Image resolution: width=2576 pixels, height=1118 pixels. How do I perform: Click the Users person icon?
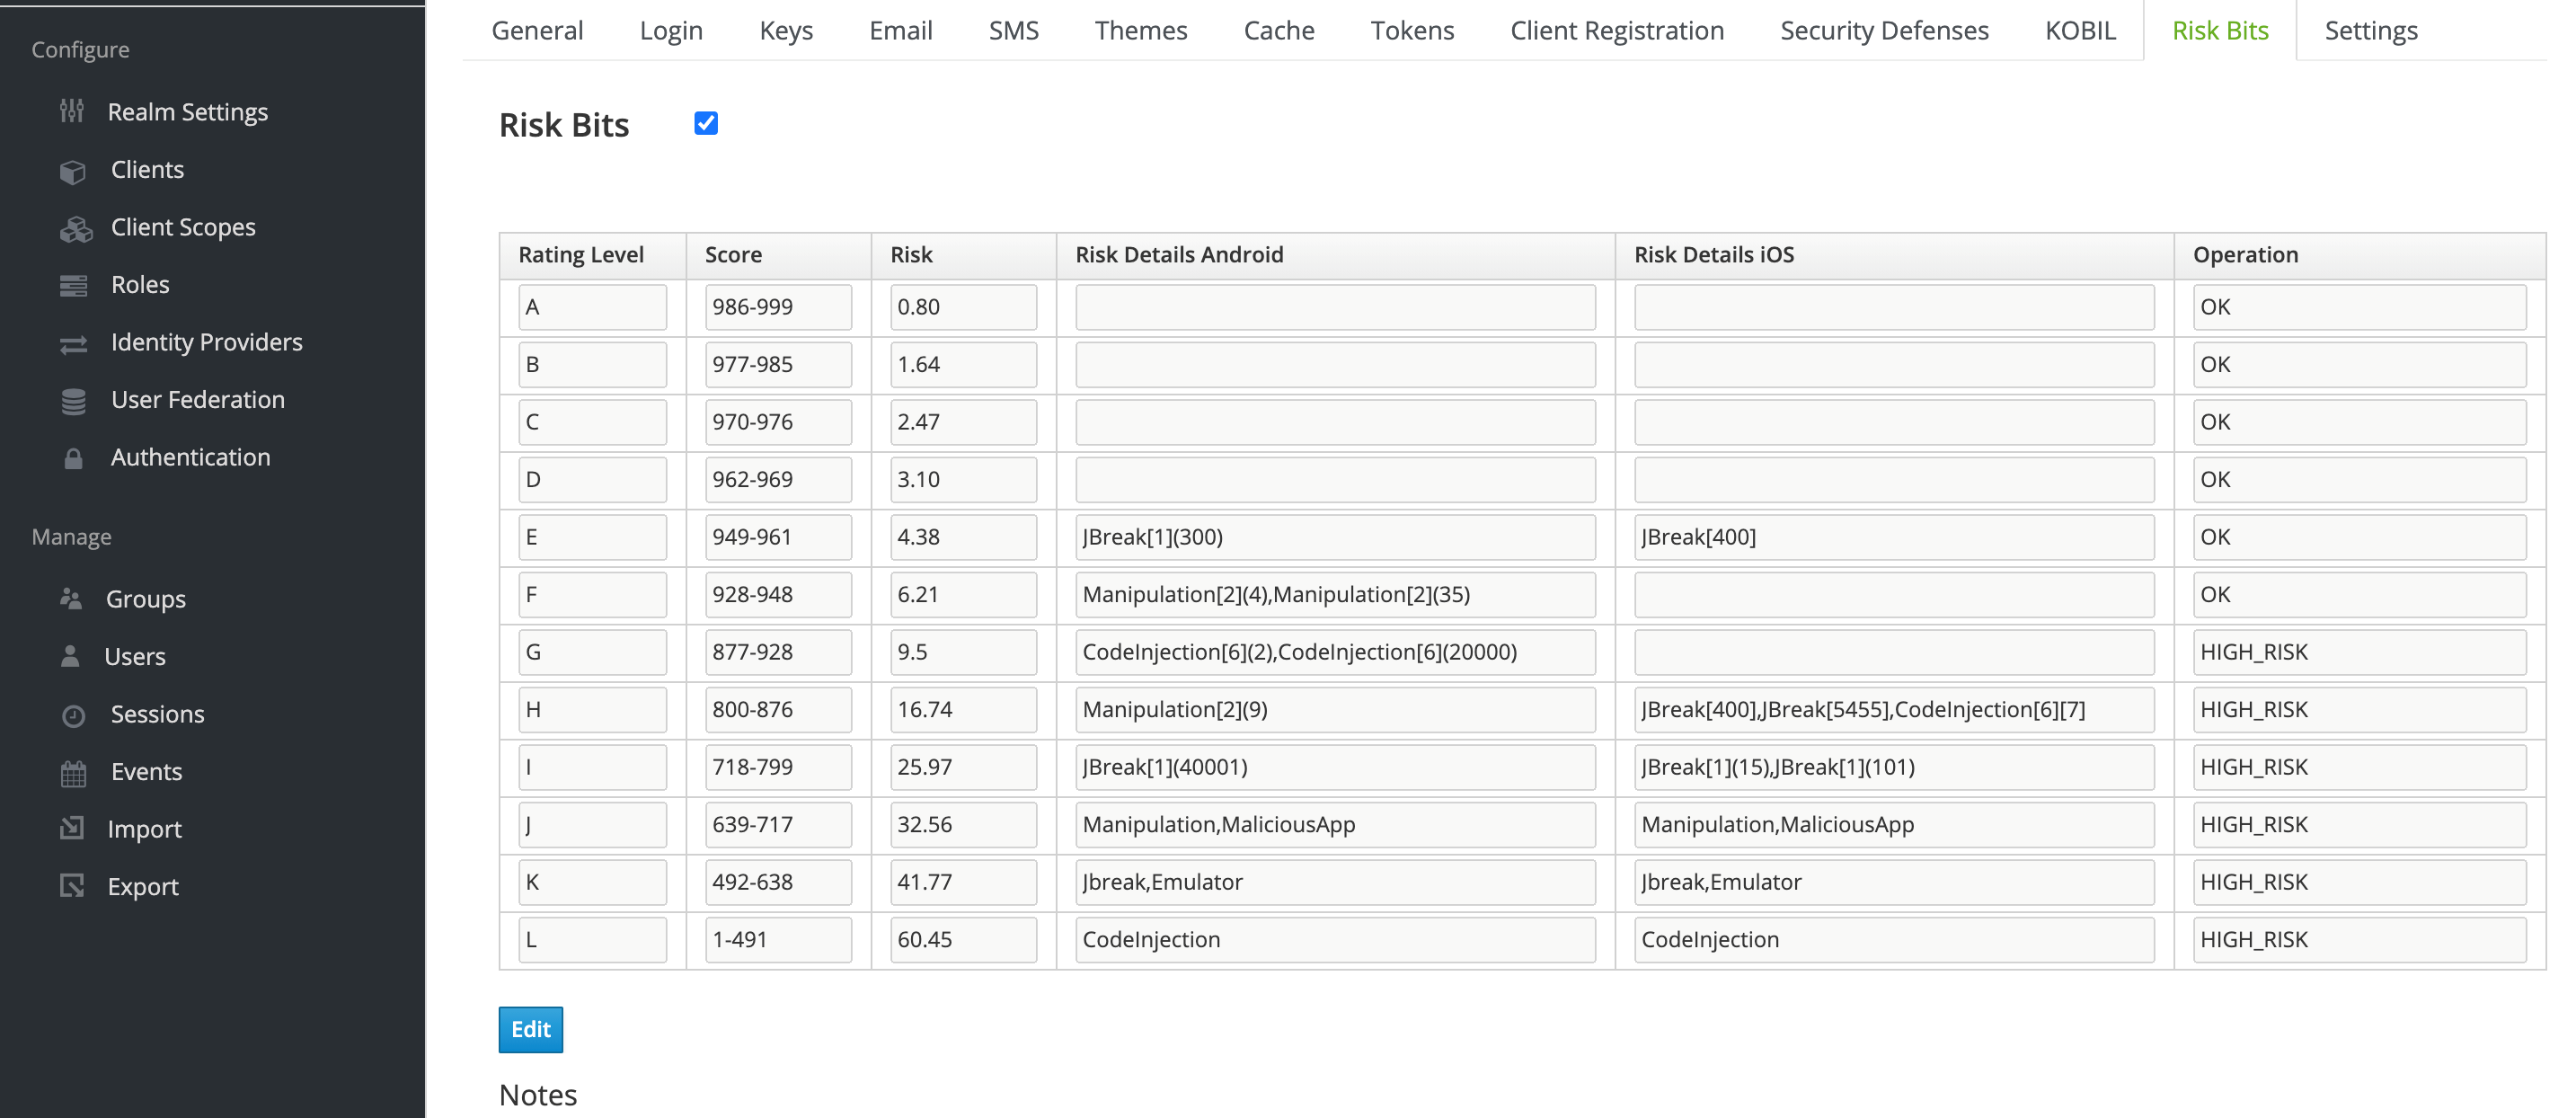(70, 656)
